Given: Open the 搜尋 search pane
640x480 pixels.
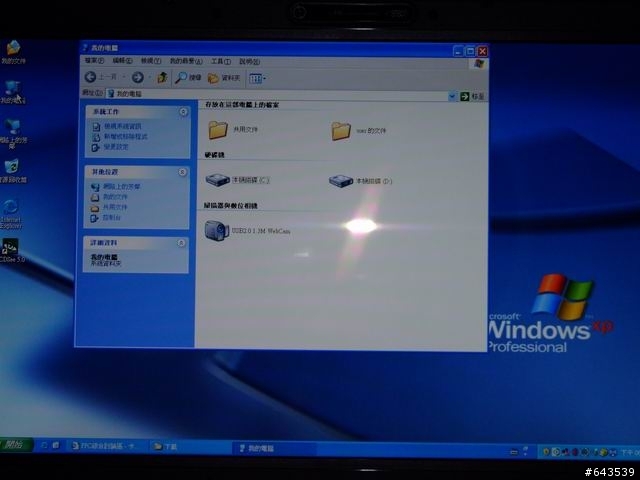Looking at the screenshot, I should coord(188,78).
